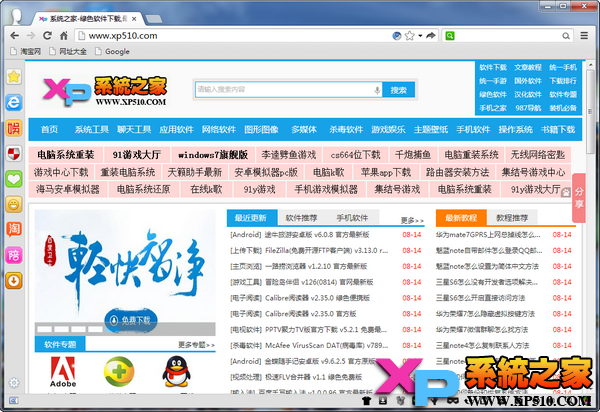Open 操作系统 in the navigation bar
Viewport: 600px width, 412px height.
click(515, 130)
